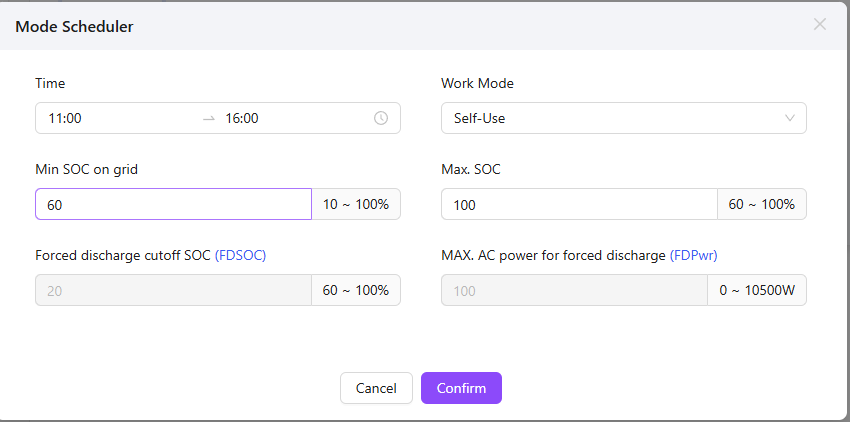Open the Self-Use work mode dropdown
Image resolution: width=850 pixels, height=422 pixels.
click(x=610, y=118)
